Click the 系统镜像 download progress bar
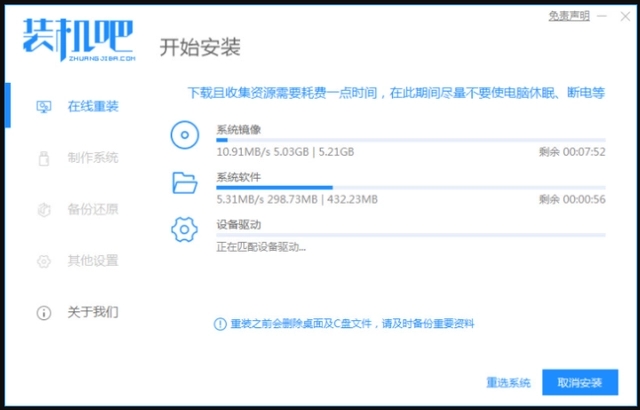 (x=411, y=140)
